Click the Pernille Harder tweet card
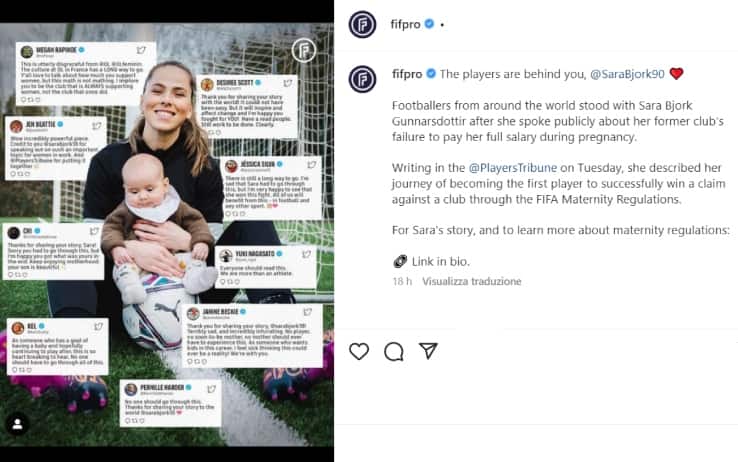Viewport: 738px width, 462px height. coord(170,403)
